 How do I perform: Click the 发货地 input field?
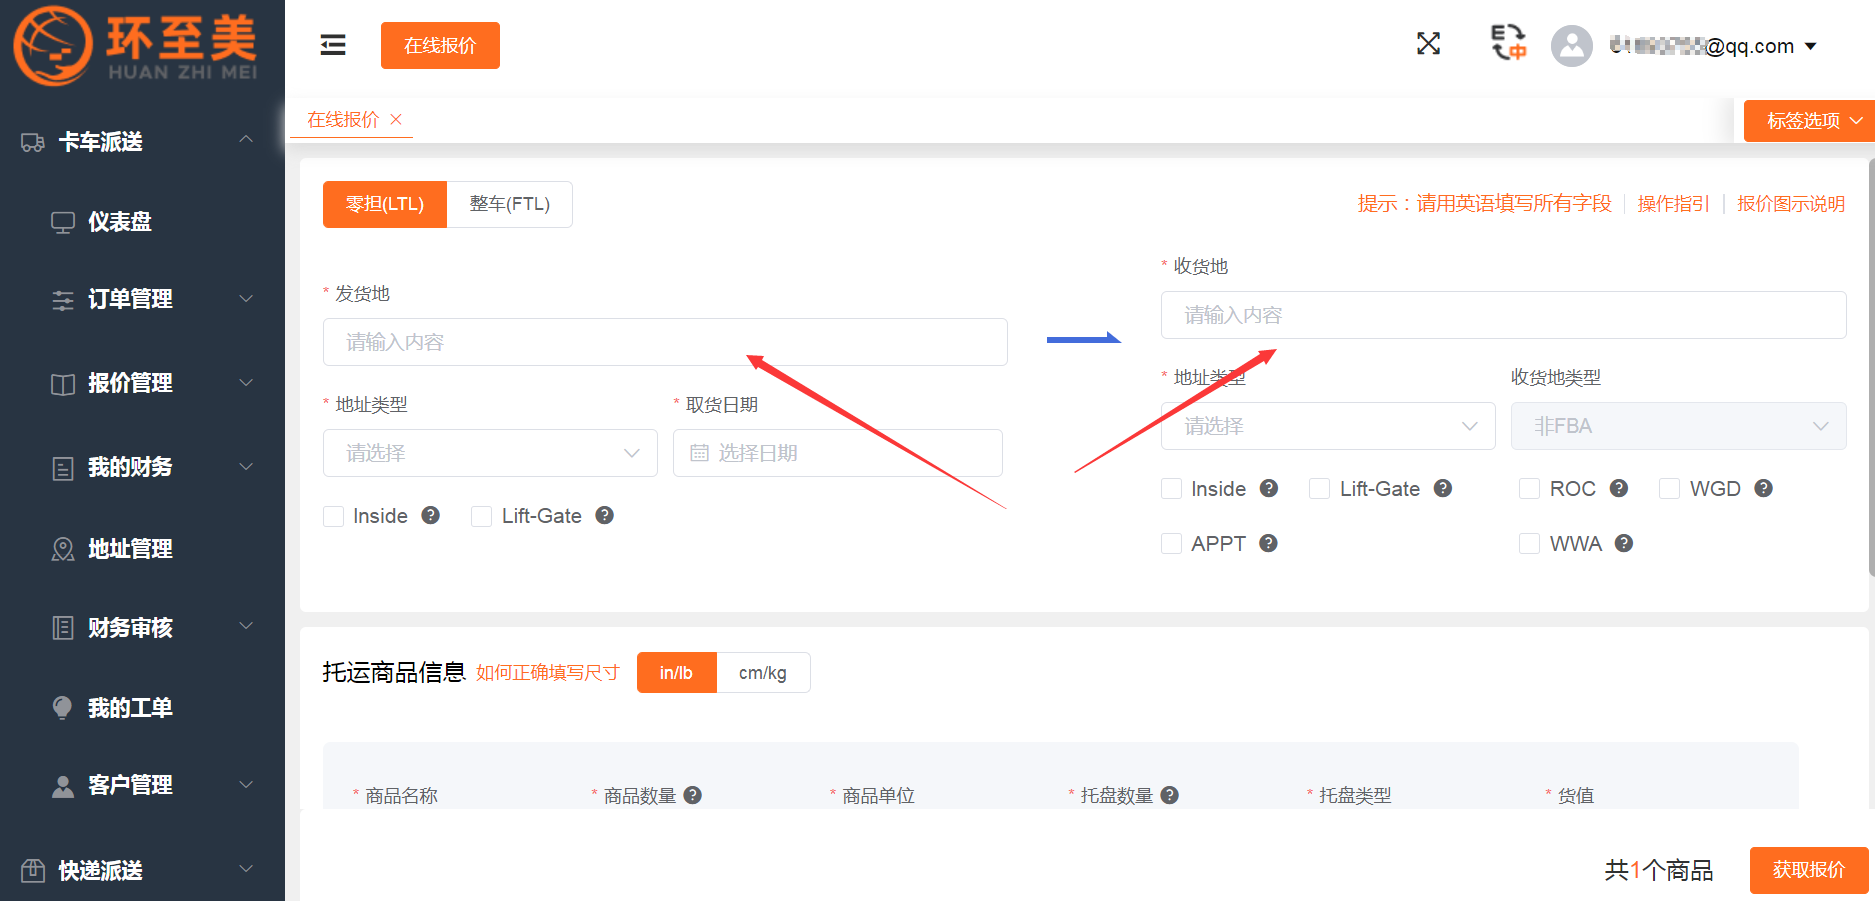coord(664,342)
